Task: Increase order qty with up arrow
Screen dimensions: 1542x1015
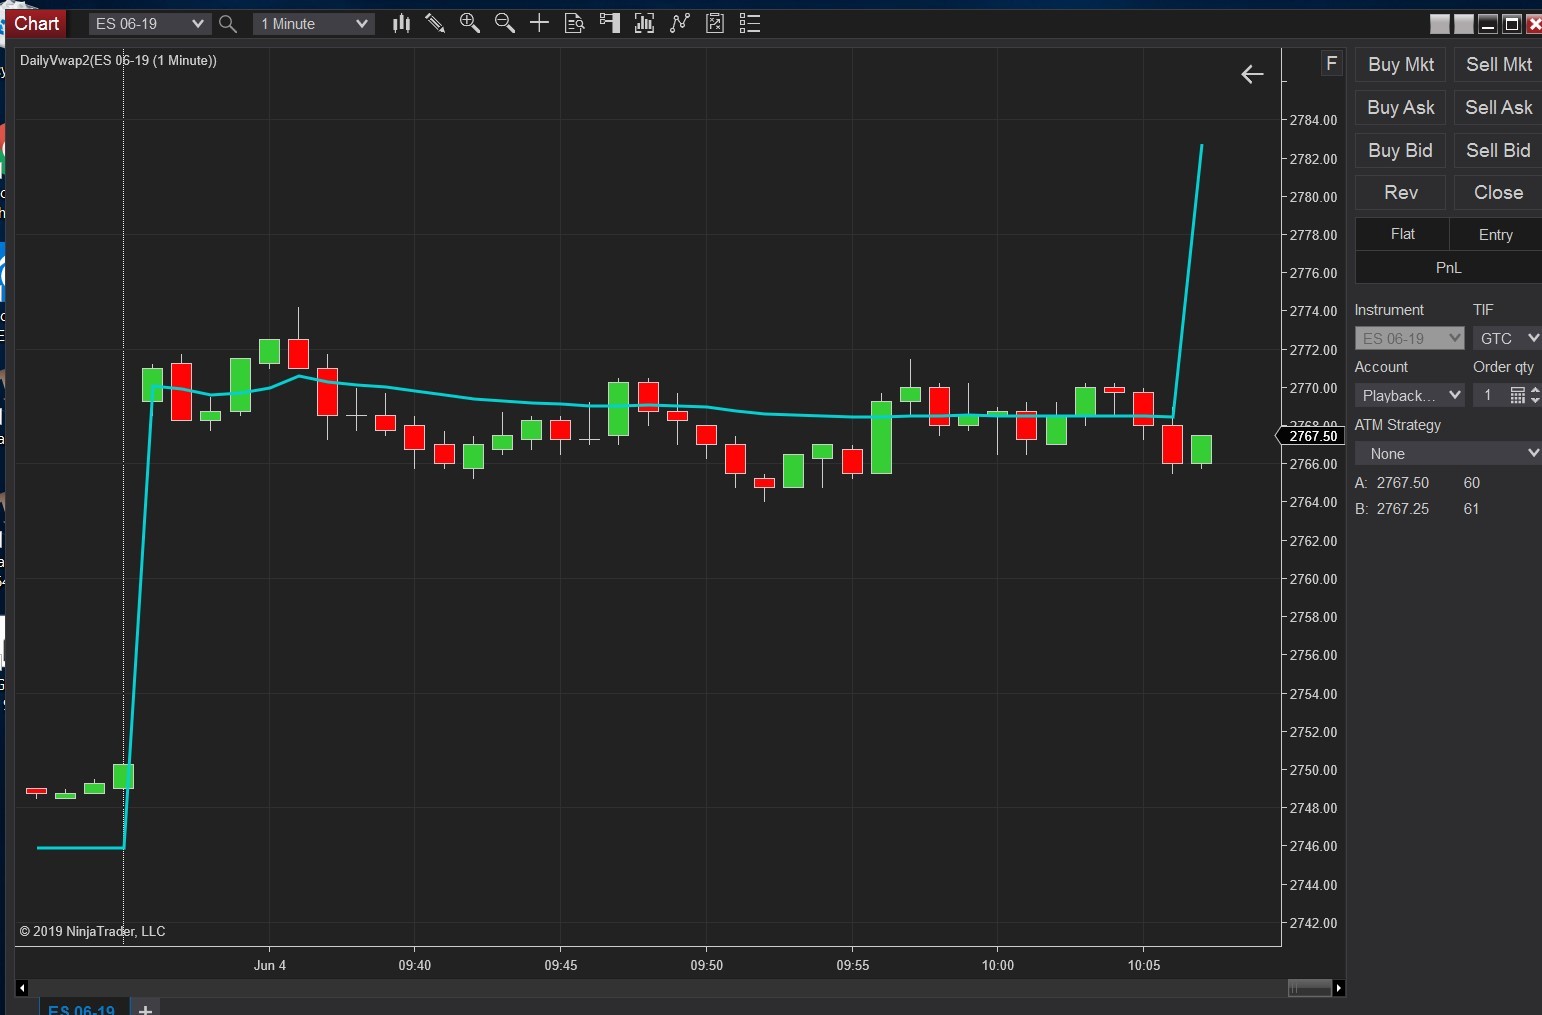Action: 1536,390
